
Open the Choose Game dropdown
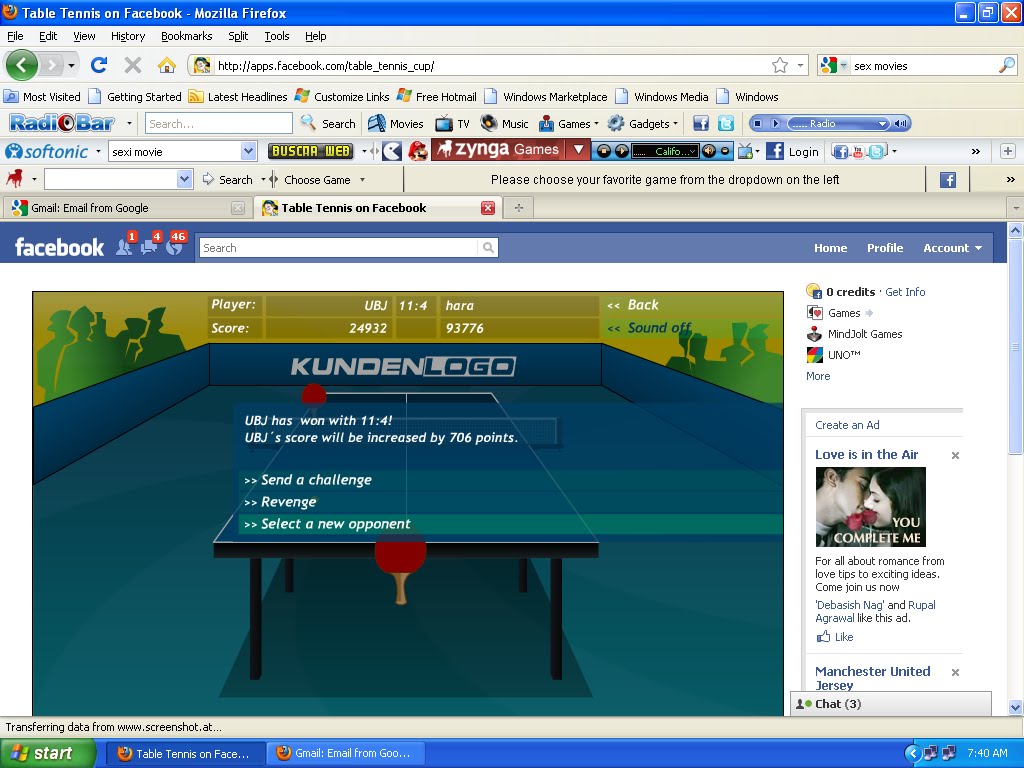coord(362,180)
